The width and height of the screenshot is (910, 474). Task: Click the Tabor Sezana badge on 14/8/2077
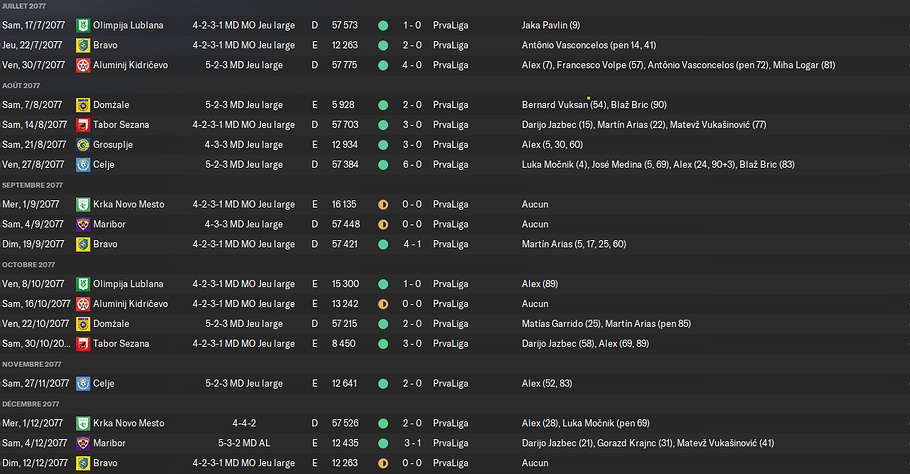pos(83,125)
